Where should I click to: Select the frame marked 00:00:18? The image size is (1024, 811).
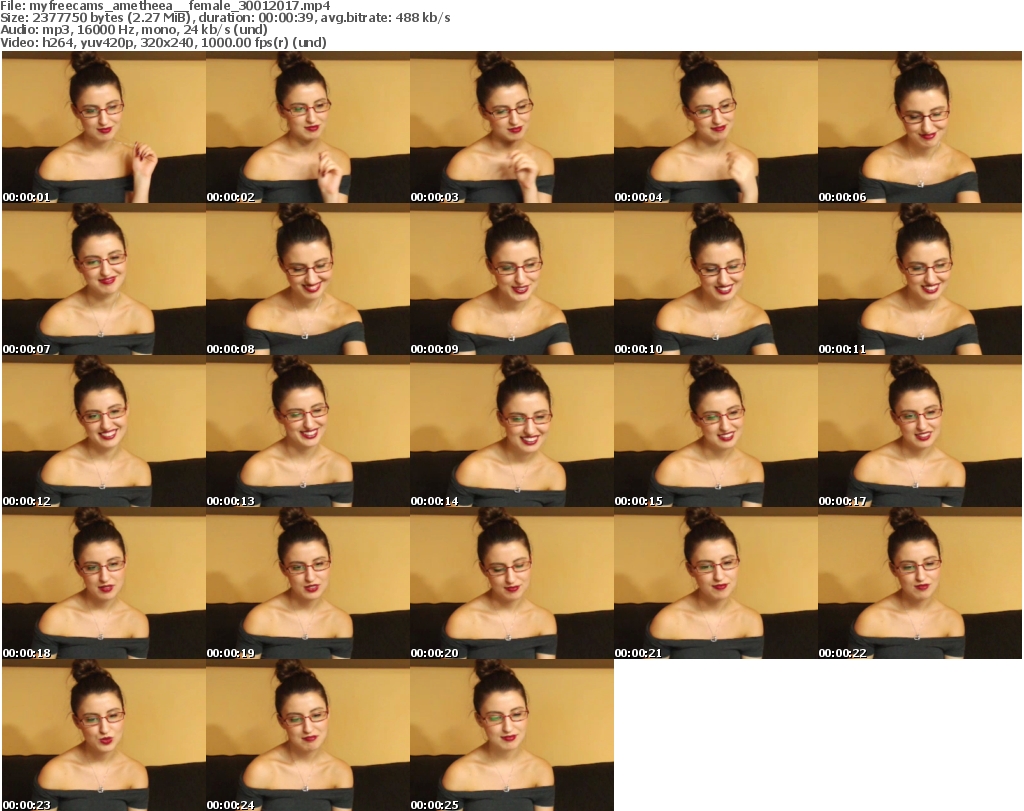point(104,584)
